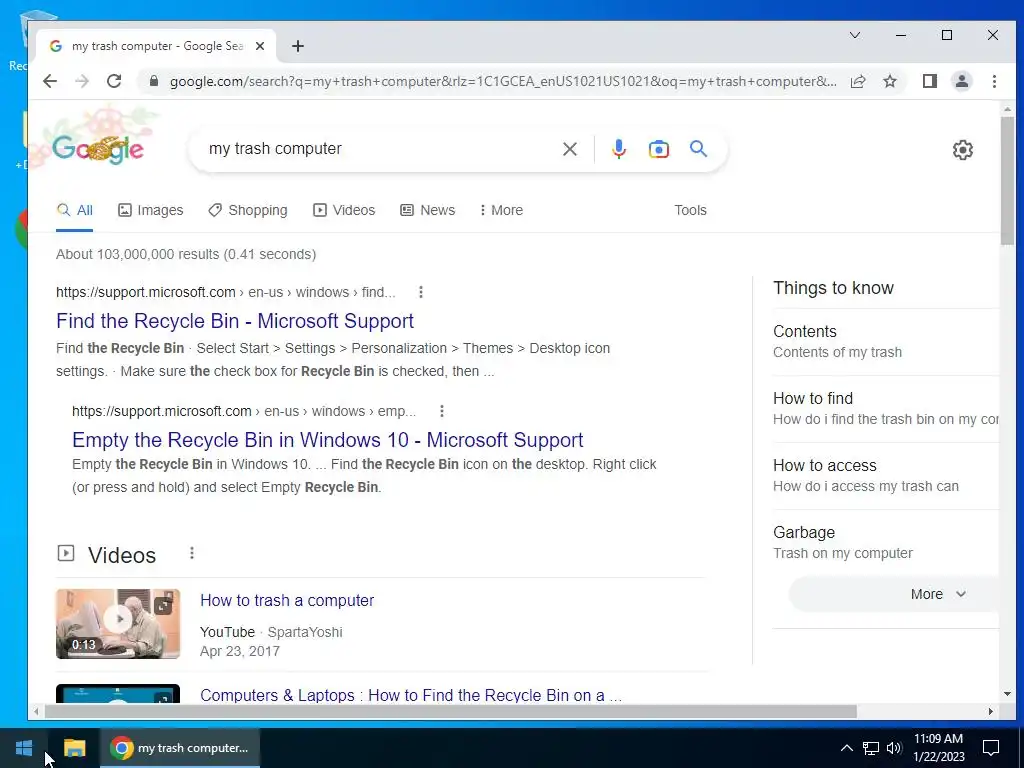Share this page using address bar icon

(x=858, y=81)
